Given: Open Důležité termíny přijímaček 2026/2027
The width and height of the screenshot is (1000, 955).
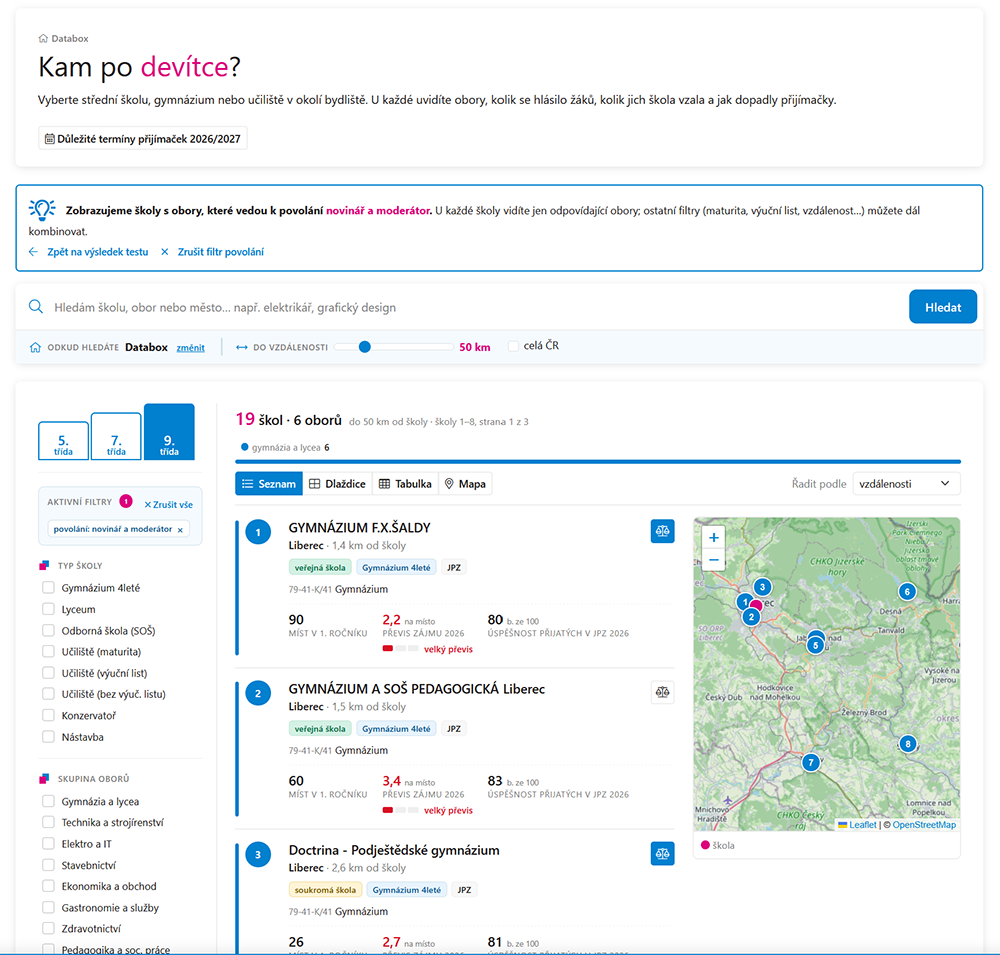Looking at the screenshot, I should [x=143, y=138].
